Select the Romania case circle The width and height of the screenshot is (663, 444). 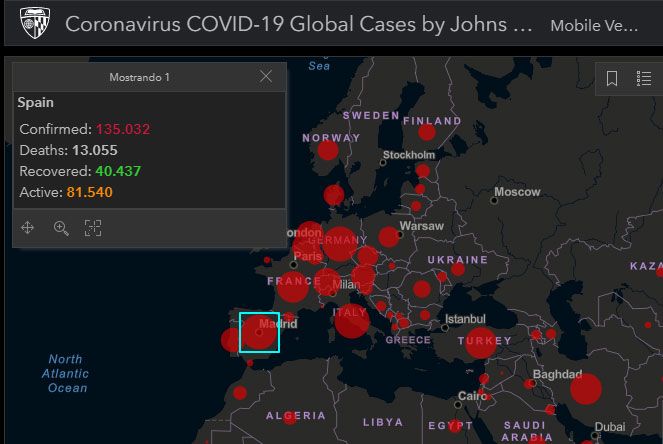[422, 290]
